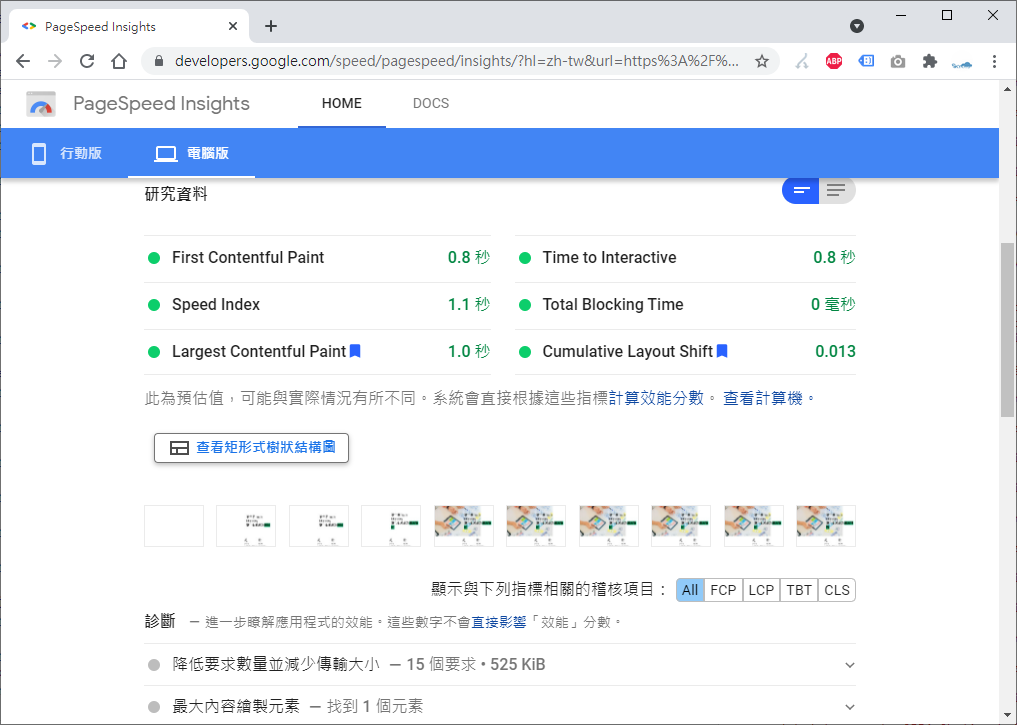
Task: Click the blue cloud extension icon
Action: [962, 64]
